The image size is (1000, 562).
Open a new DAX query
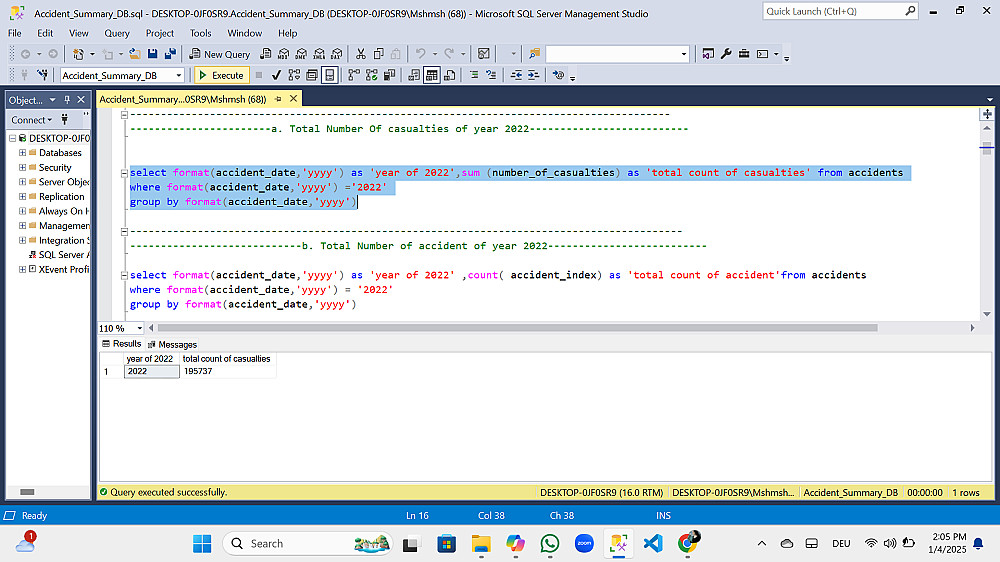click(x=337, y=54)
